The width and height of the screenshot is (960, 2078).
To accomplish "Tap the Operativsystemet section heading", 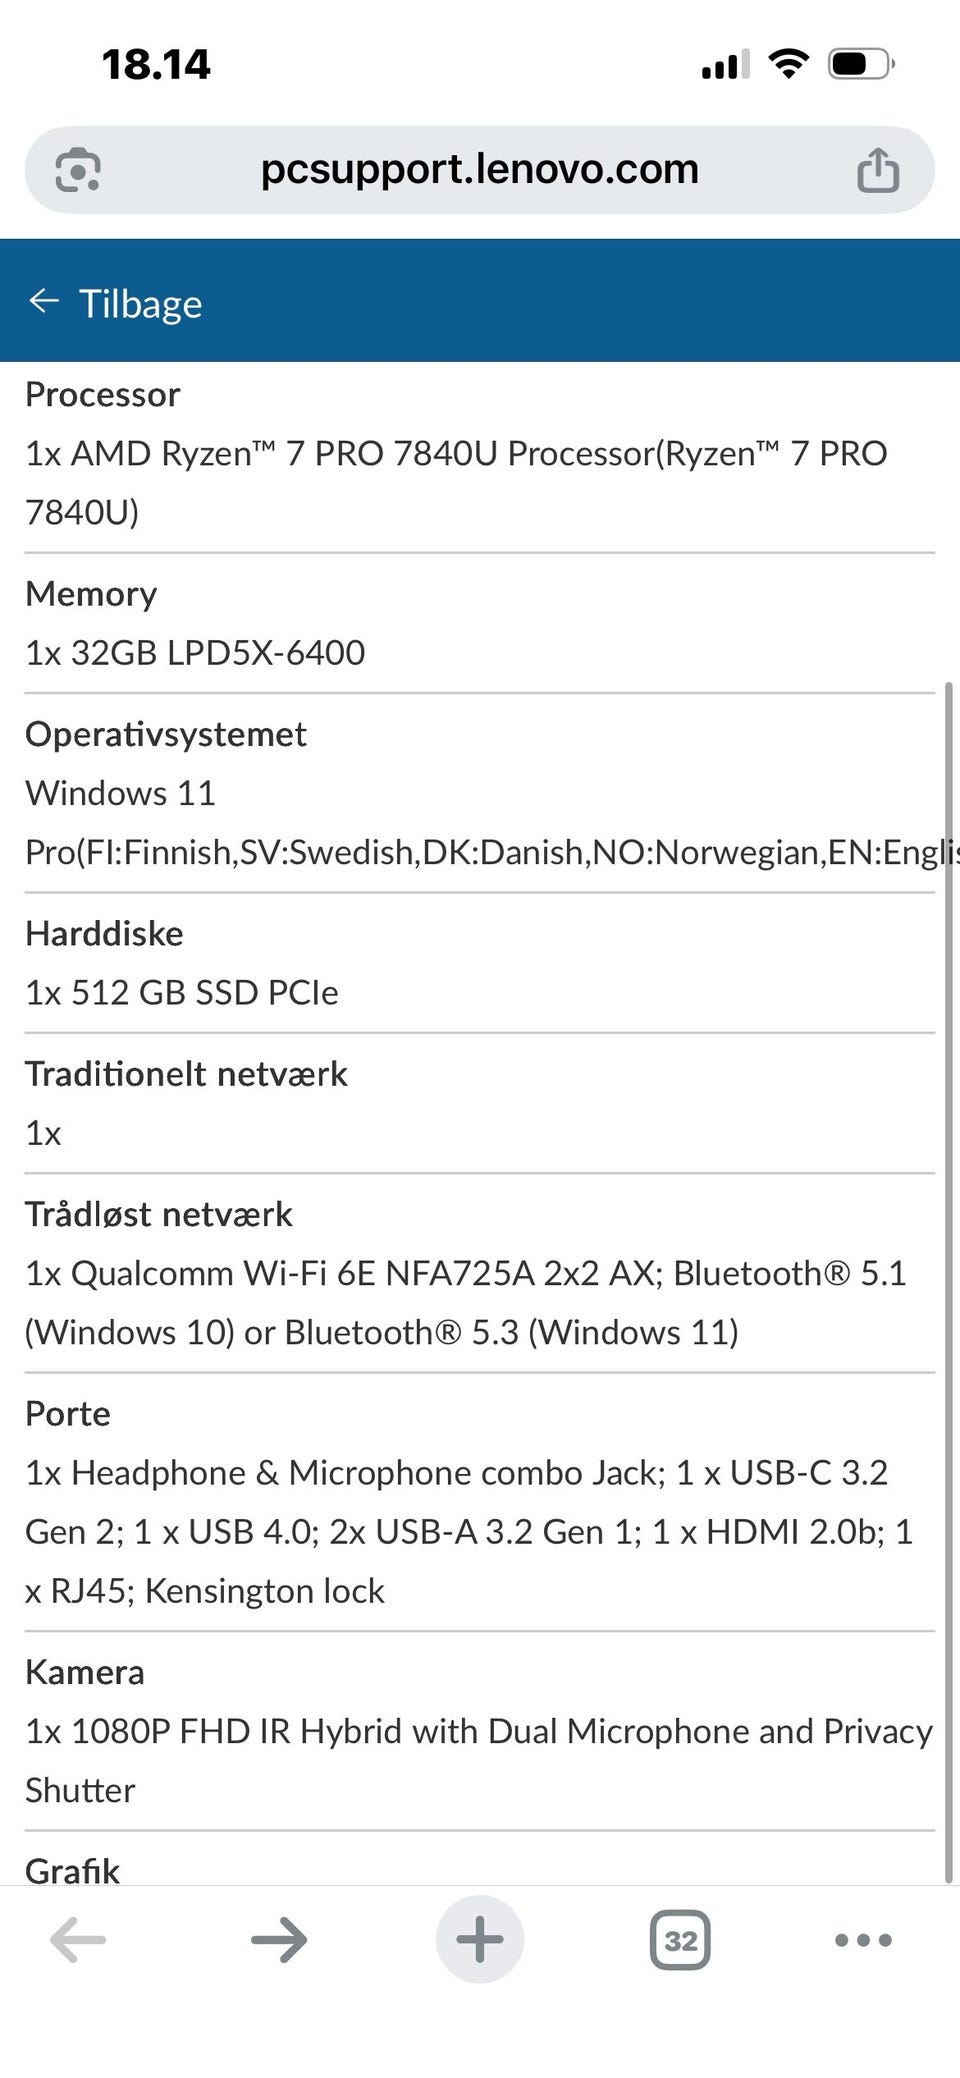I will click(166, 734).
